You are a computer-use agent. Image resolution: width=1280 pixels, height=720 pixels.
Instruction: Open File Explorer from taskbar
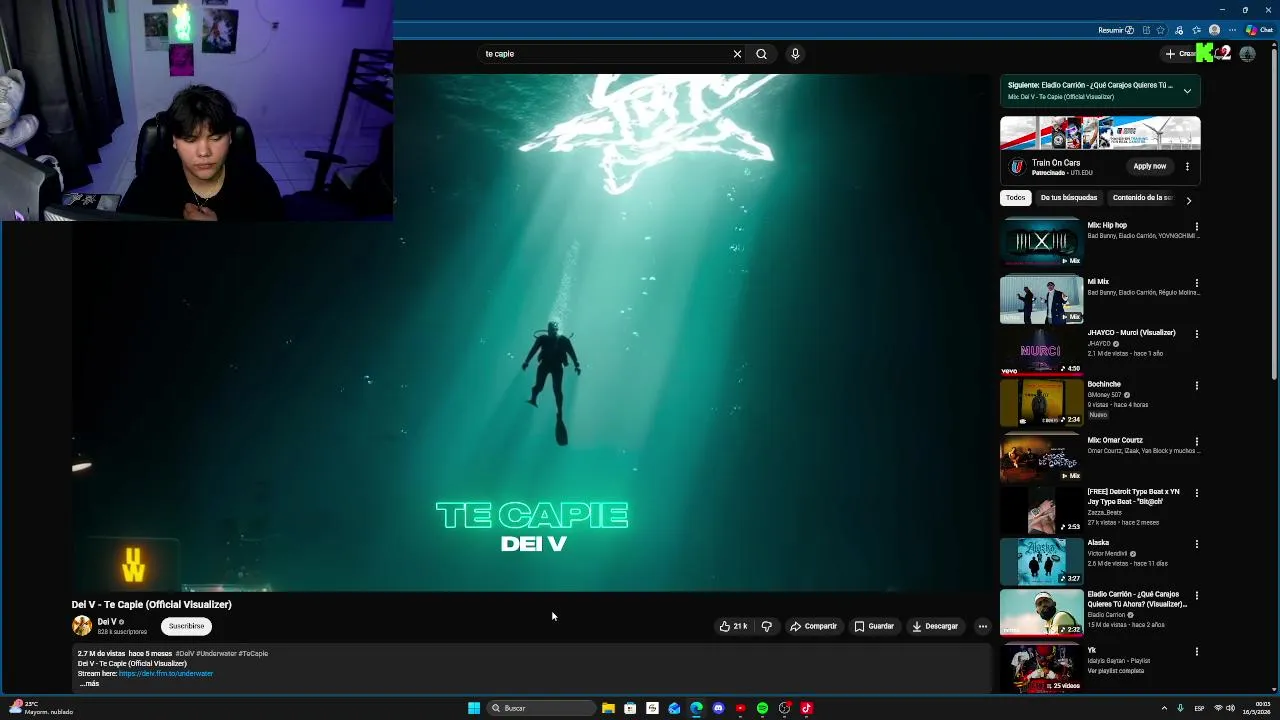[608, 708]
